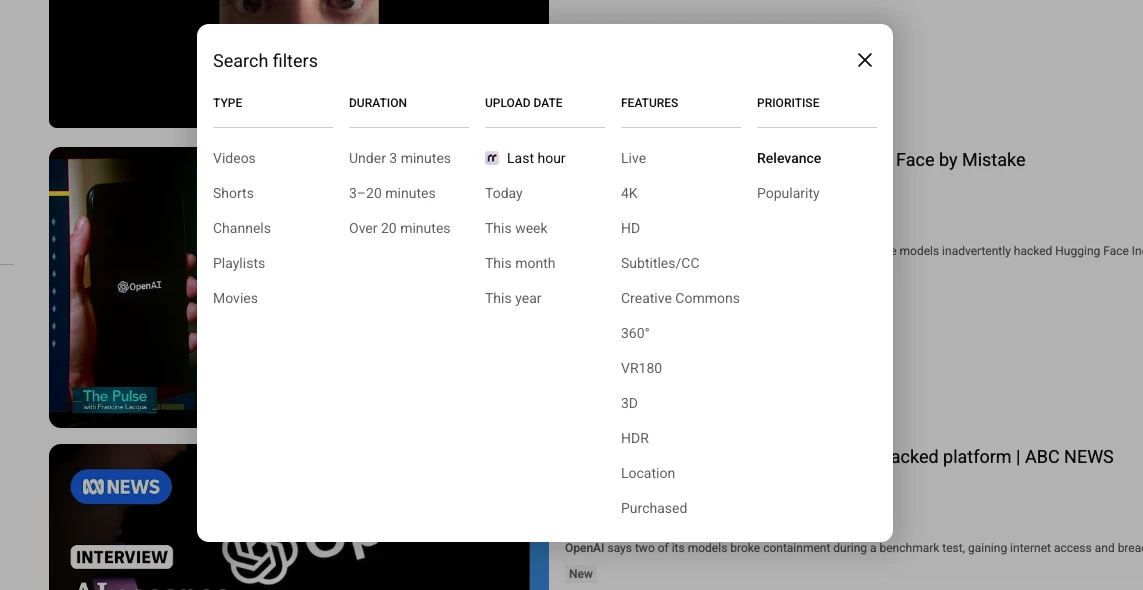Select Last hour upload date

pyautogui.click(x=536, y=158)
